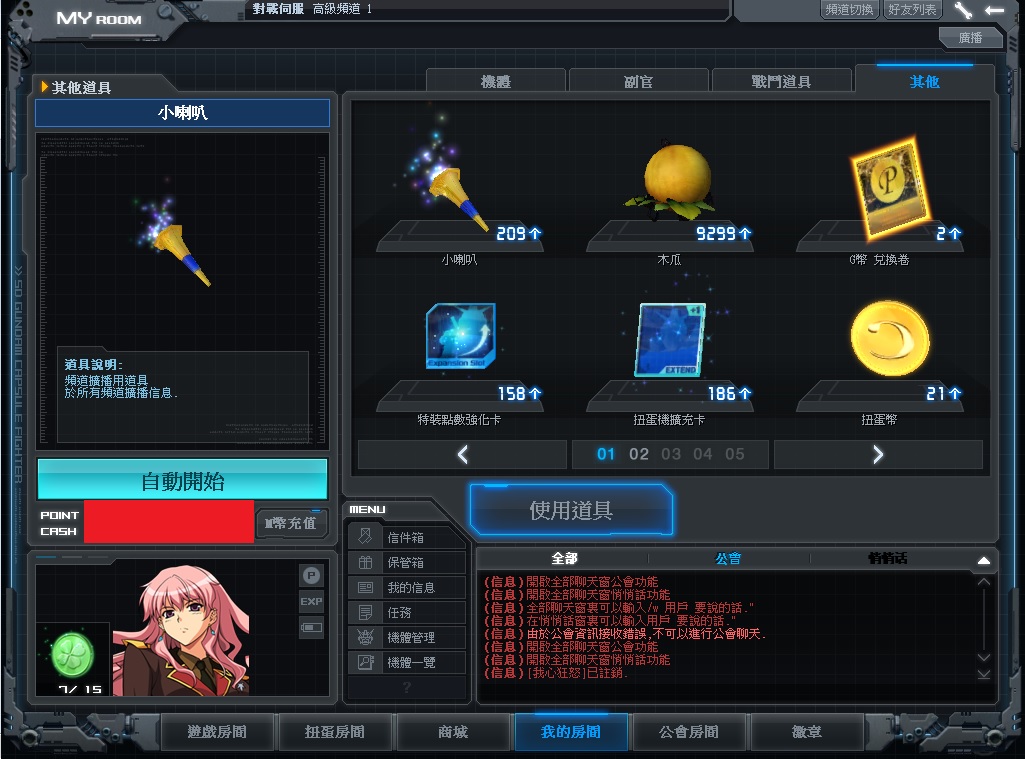Viewport: 1025px width, 759px height.
Task: Jump to item page 03
Action: [x=671, y=454]
